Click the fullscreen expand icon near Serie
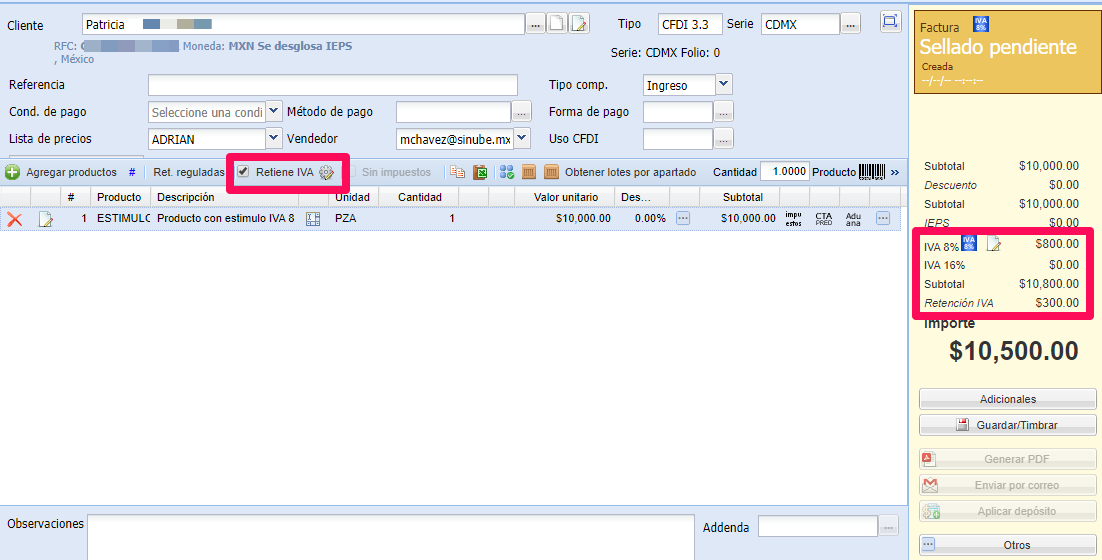The height and width of the screenshot is (560, 1102). click(x=889, y=22)
